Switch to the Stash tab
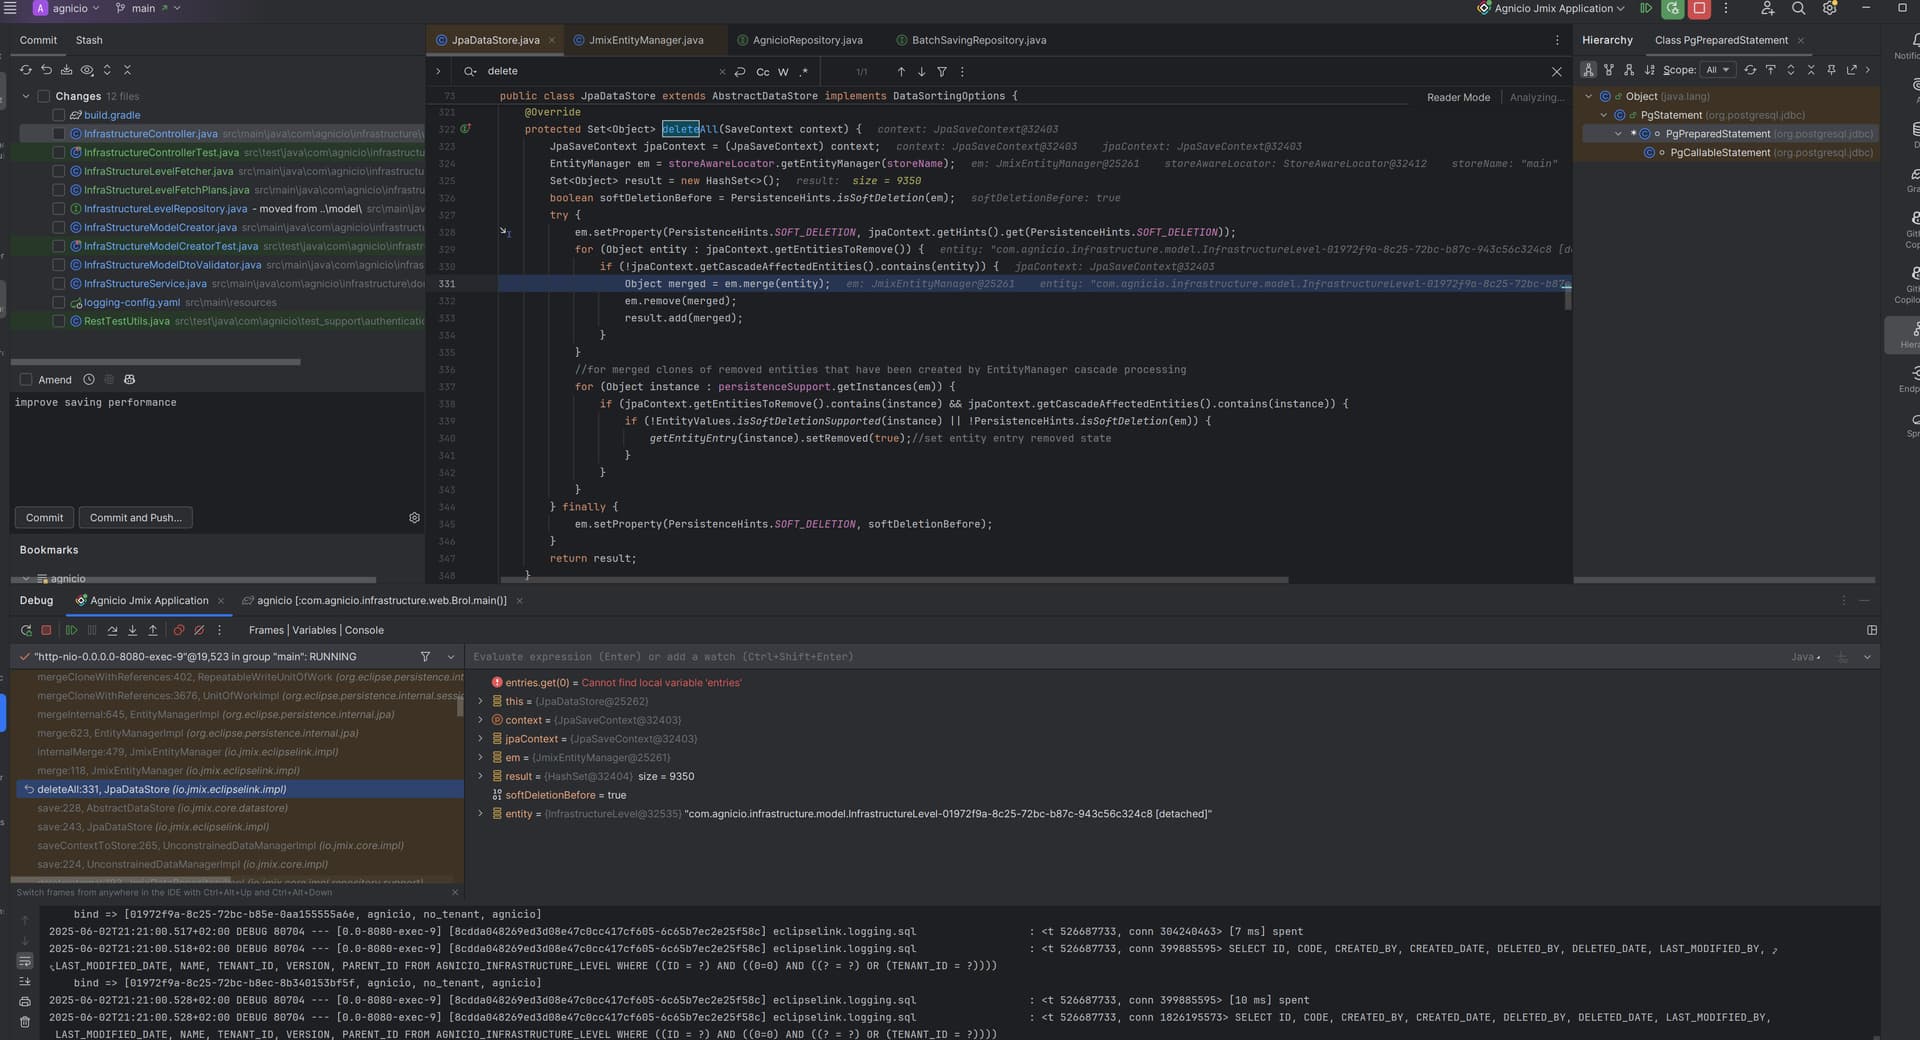The image size is (1920, 1040). pyautogui.click(x=89, y=40)
